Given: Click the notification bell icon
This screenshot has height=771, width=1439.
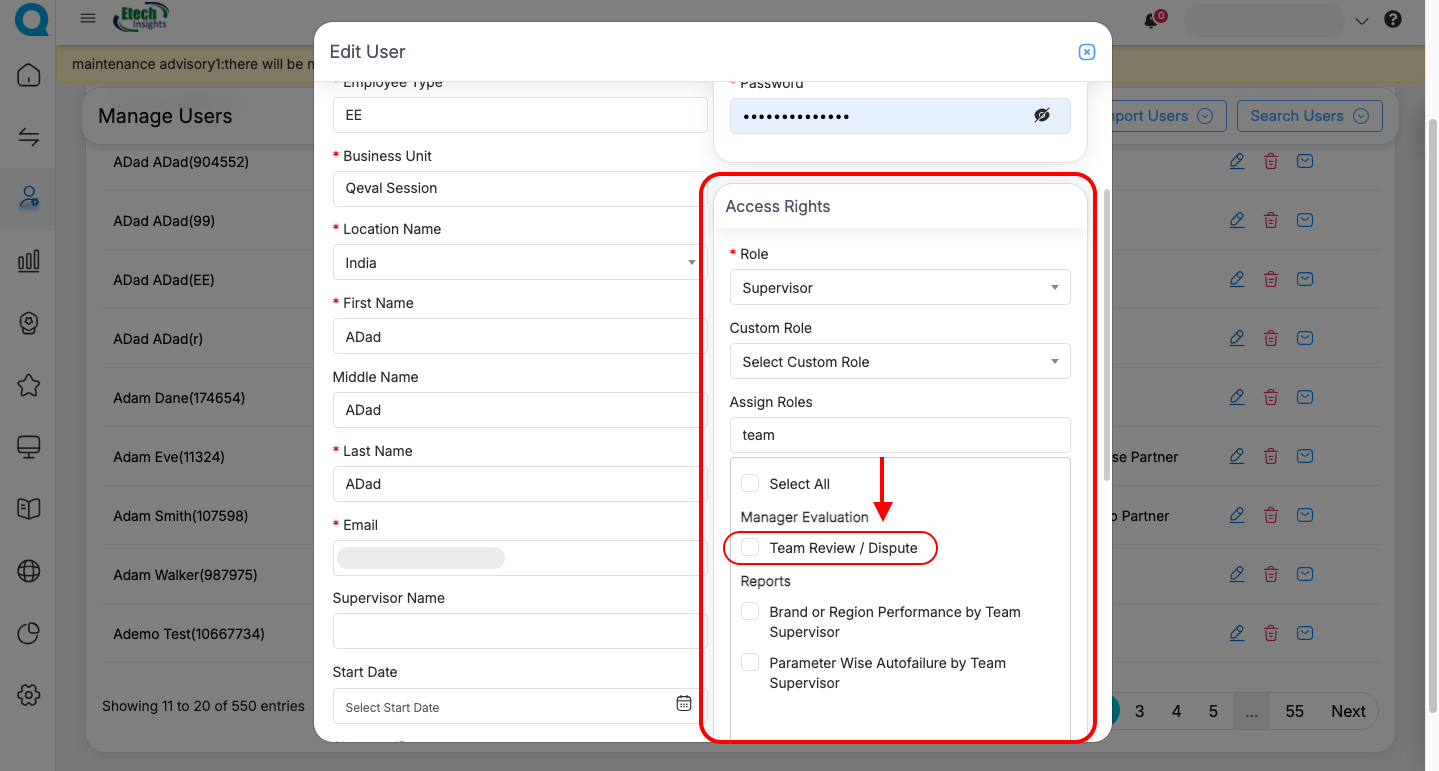Looking at the screenshot, I should 1151,21.
